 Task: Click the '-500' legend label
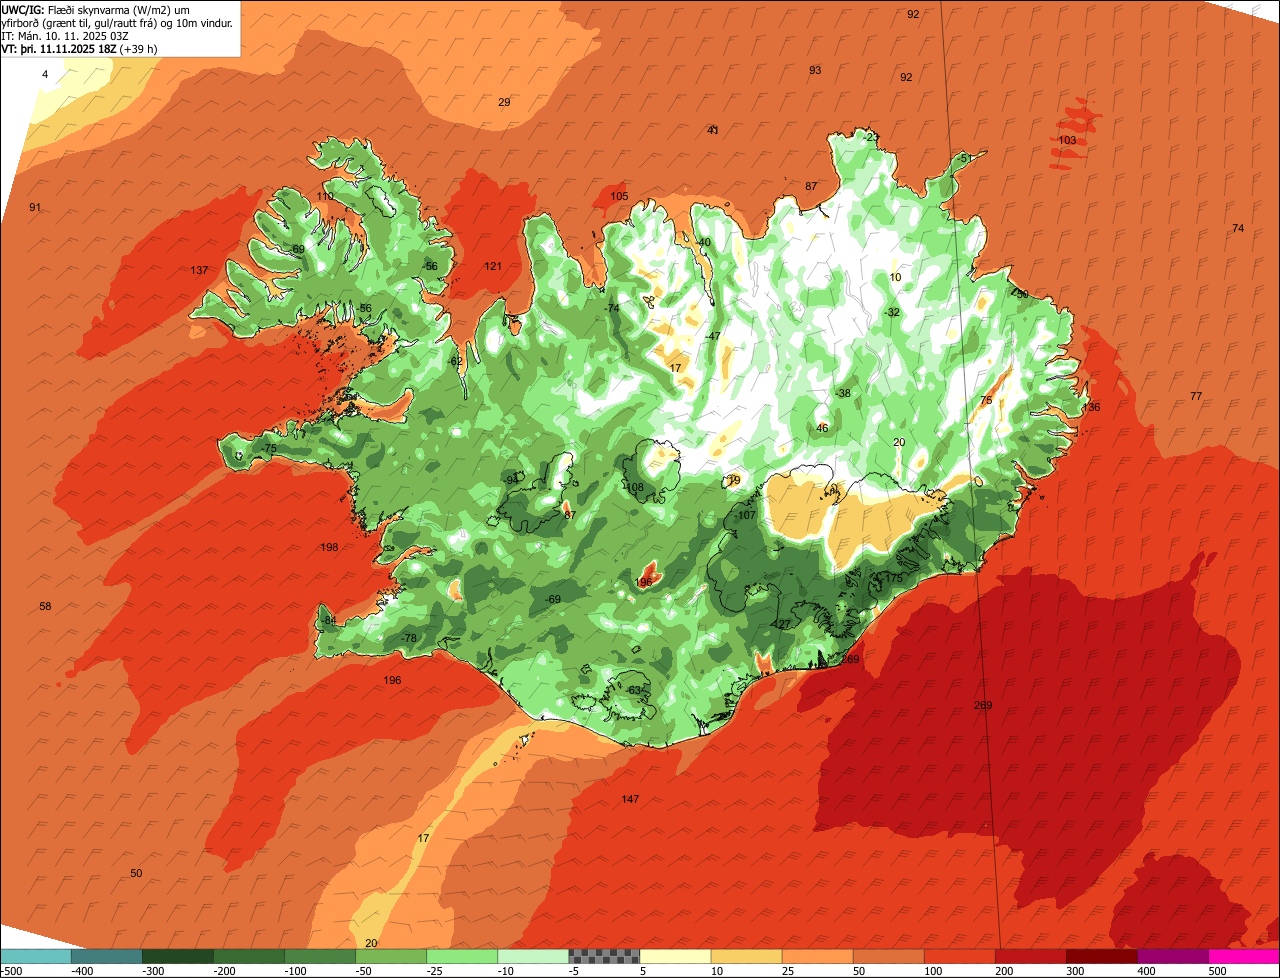(x=11, y=971)
